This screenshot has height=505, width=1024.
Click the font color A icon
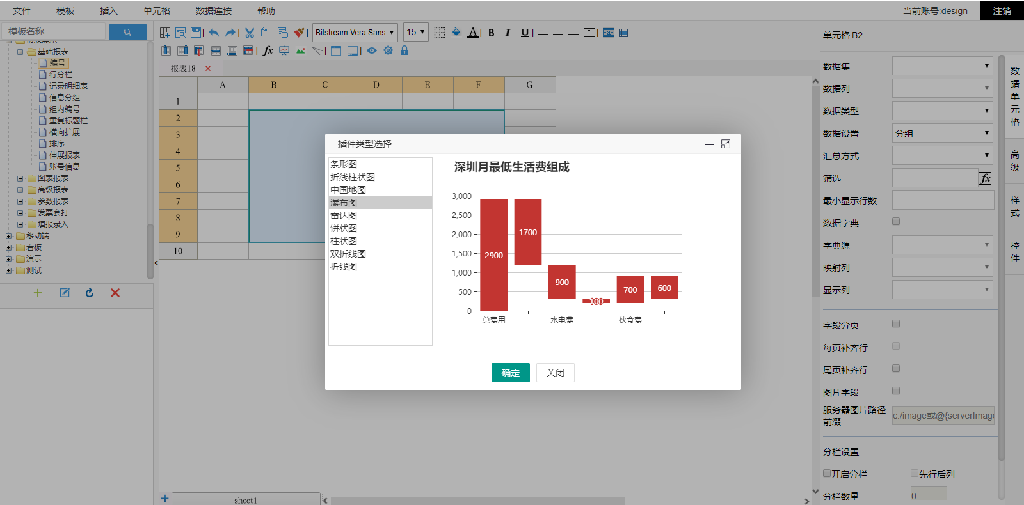(x=473, y=32)
